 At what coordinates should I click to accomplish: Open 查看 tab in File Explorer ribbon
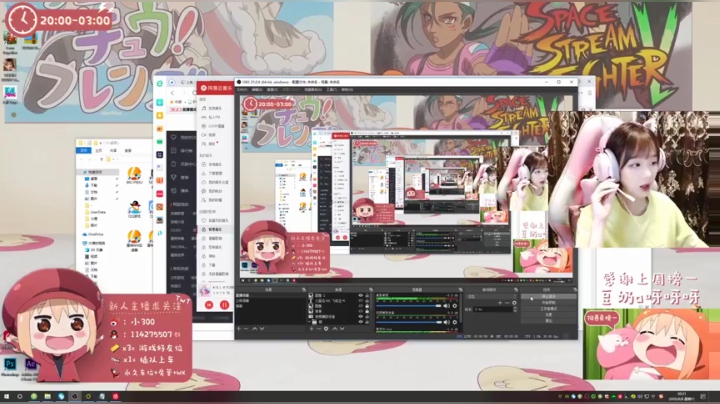click(x=128, y=150)
